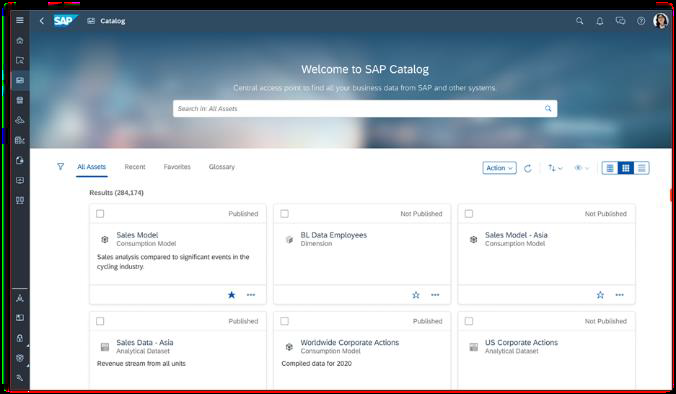Favorite the BL Data Employees card

[x=416, y=295]
